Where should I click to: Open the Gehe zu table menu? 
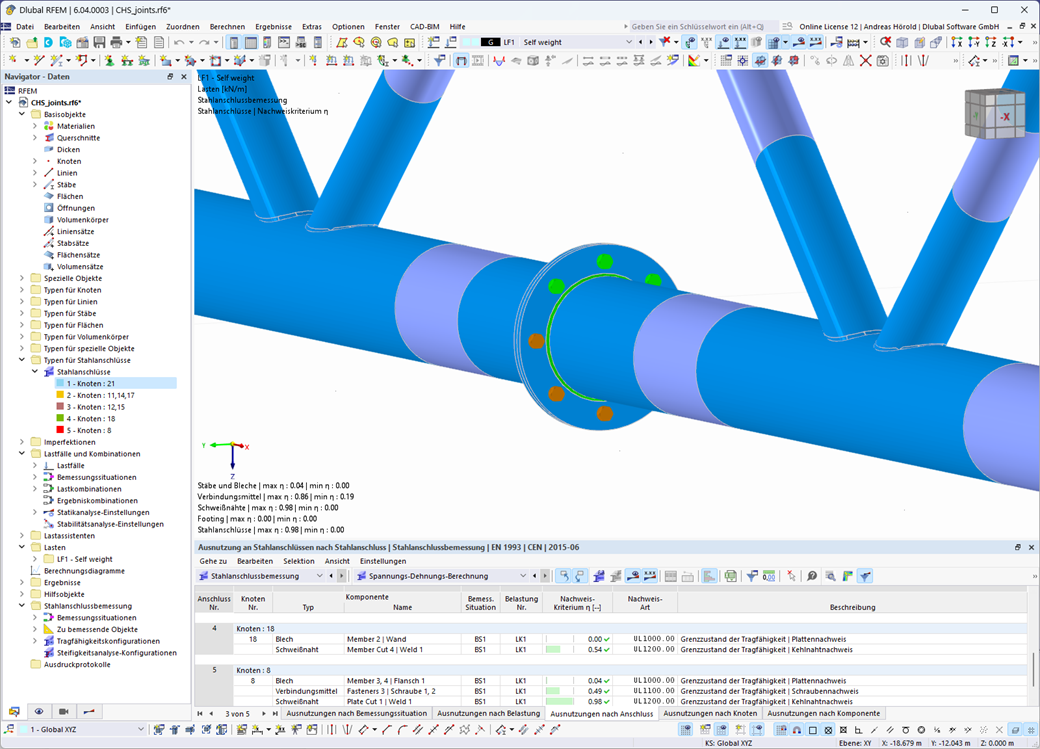213,561
